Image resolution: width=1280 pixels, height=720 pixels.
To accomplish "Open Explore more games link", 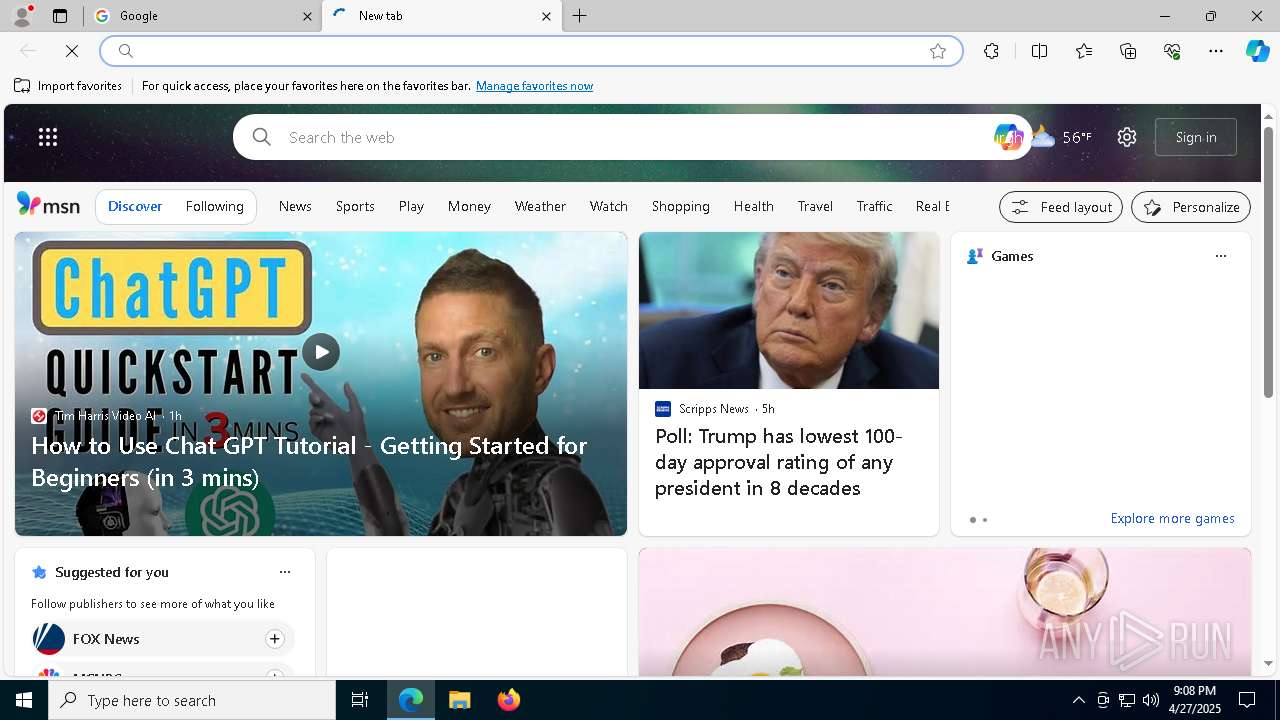I will [x=1172, y=518].
